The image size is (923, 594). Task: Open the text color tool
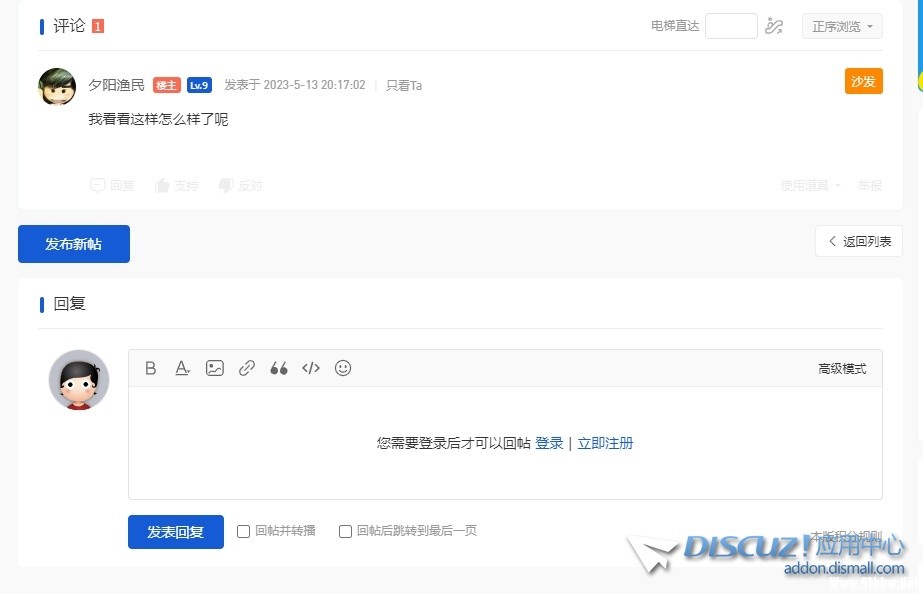click(182, 368)
